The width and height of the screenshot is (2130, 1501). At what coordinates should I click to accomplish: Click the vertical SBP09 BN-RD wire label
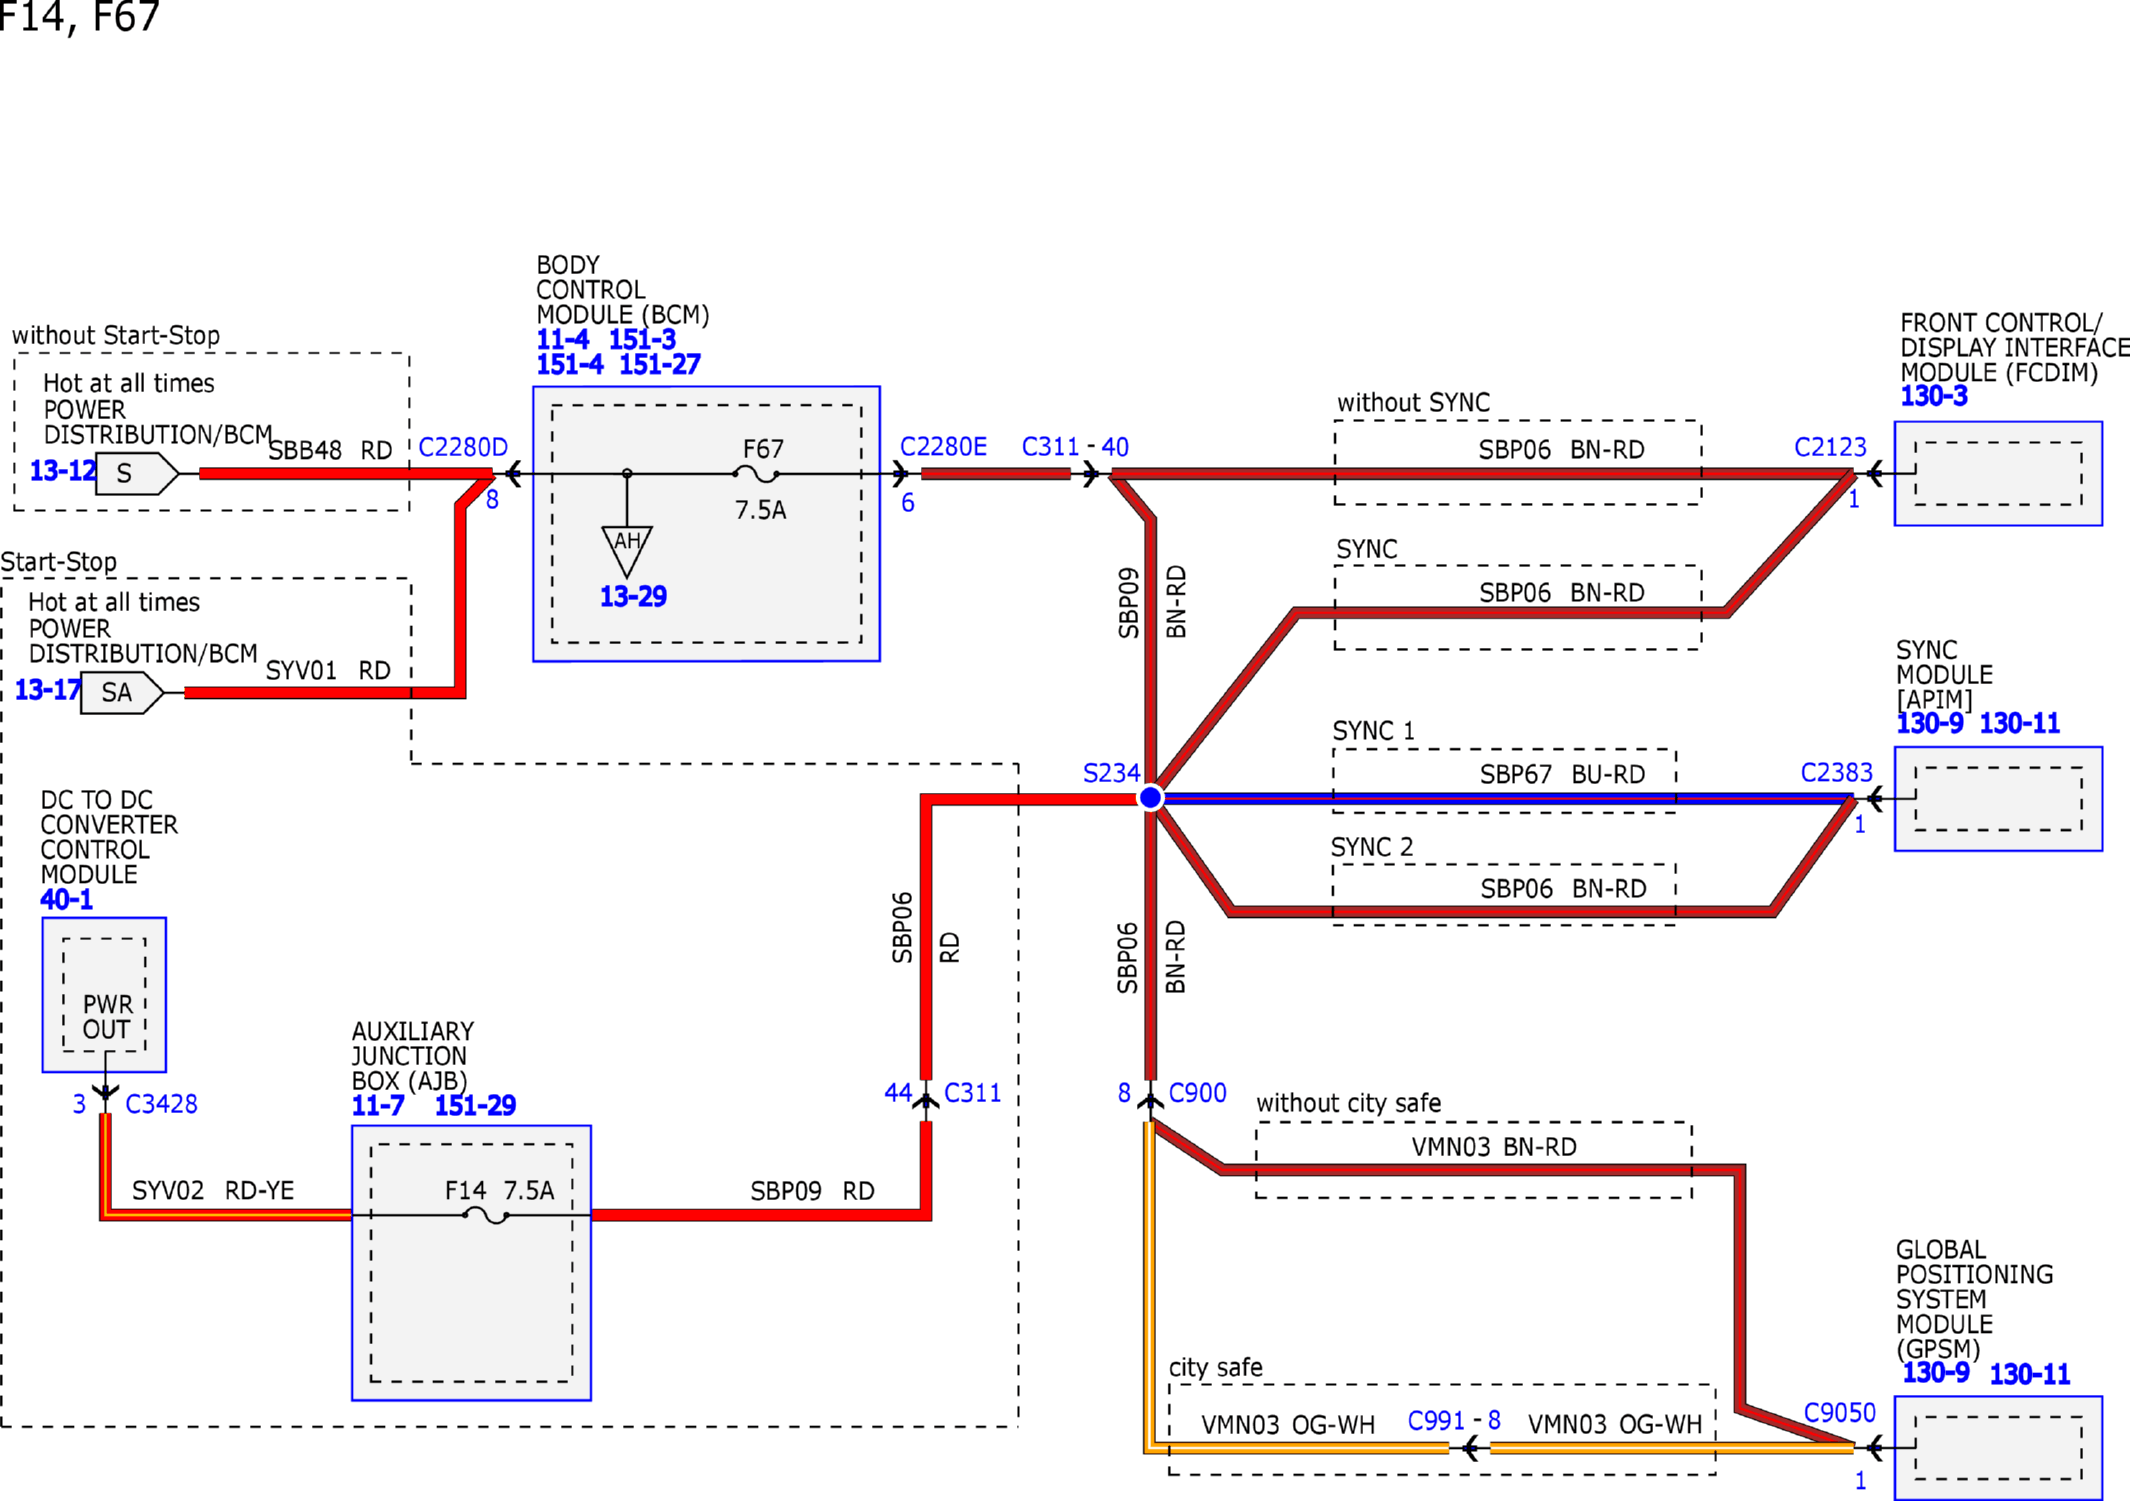click(x=1152, y=603)
